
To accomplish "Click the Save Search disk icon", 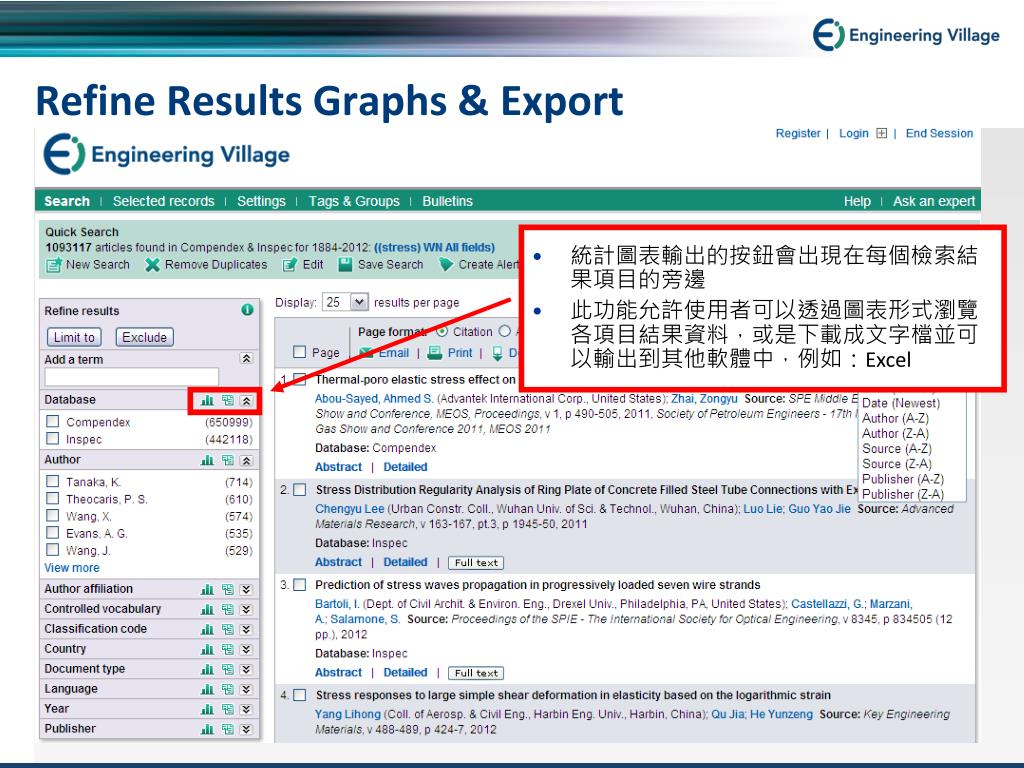I will [x=345, y=264].
